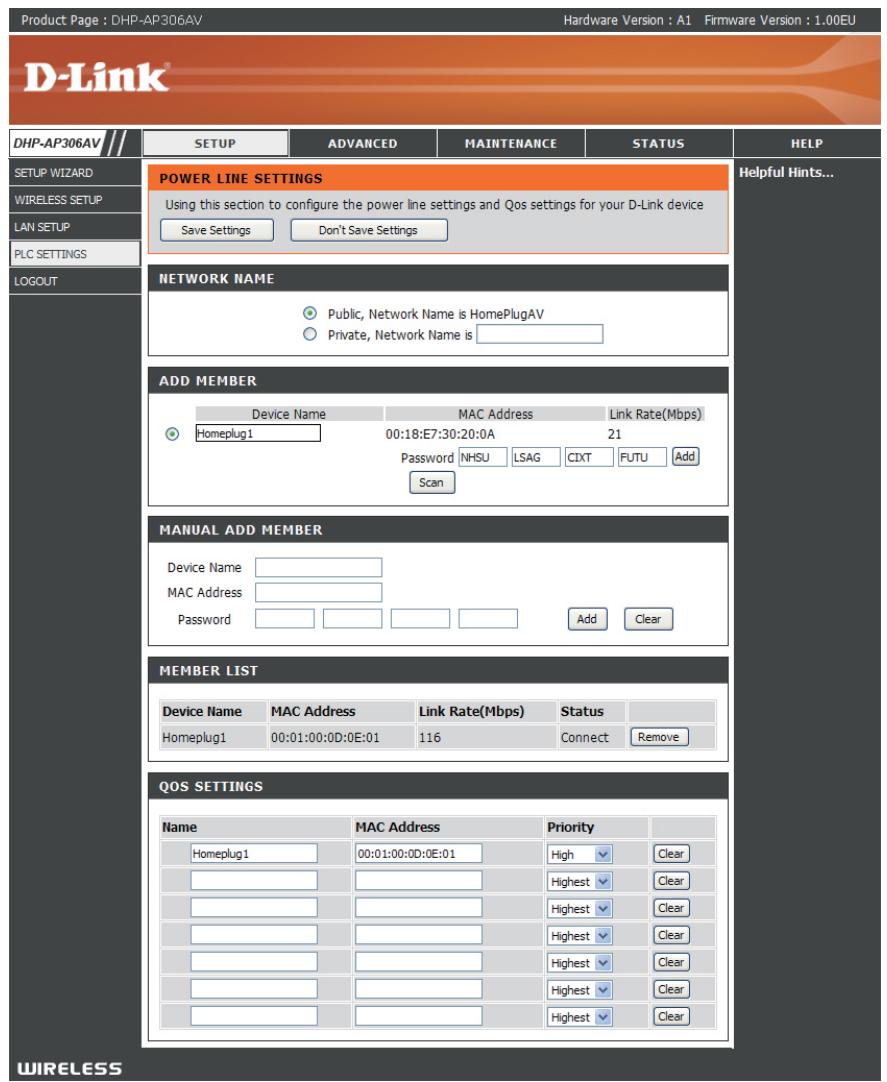Click the private network name input field
887x1082 pixels.
point(540,334)
